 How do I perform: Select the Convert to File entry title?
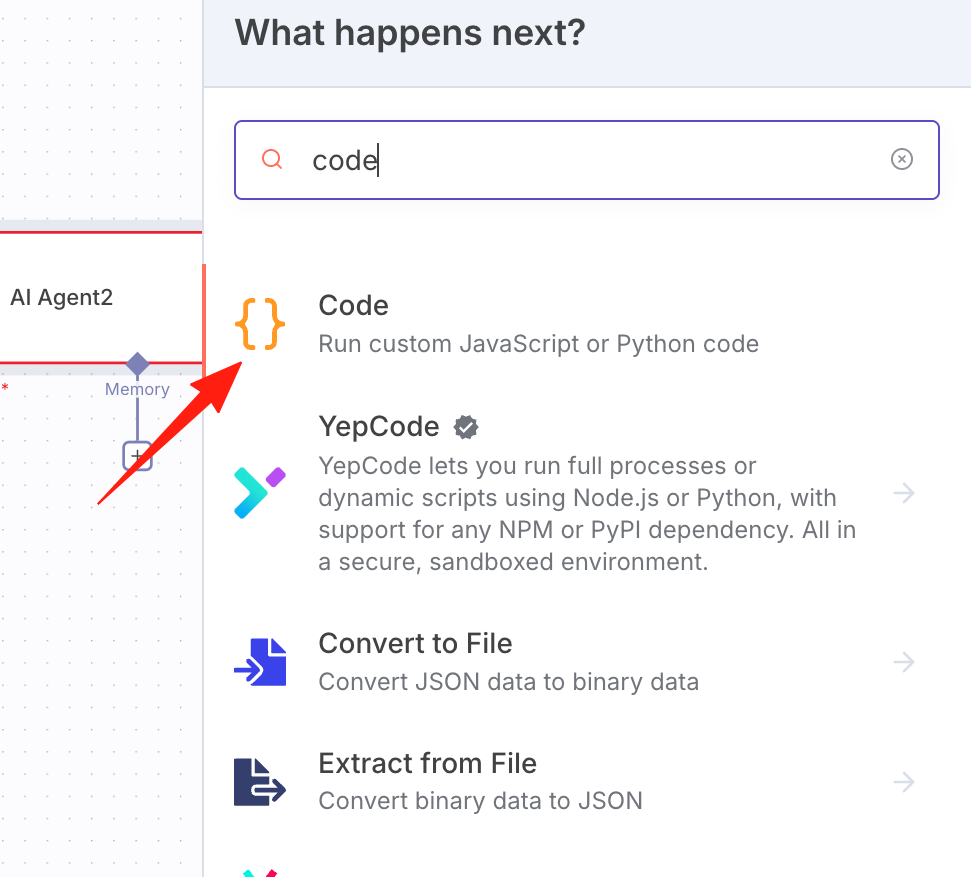415,643
